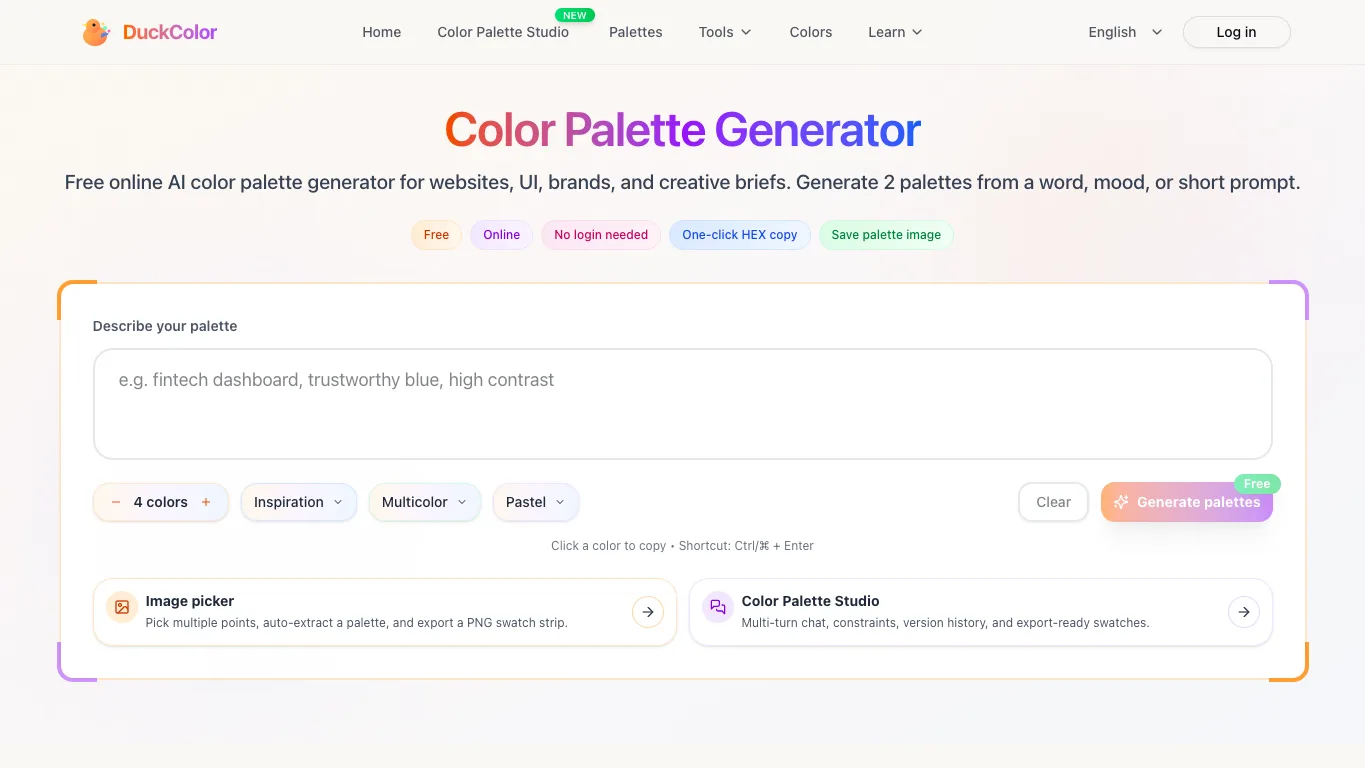The height and width of the screenshot is (768, 1365).
Task: Click the minus icon to reduce colors
Action: tap(116, 502)
